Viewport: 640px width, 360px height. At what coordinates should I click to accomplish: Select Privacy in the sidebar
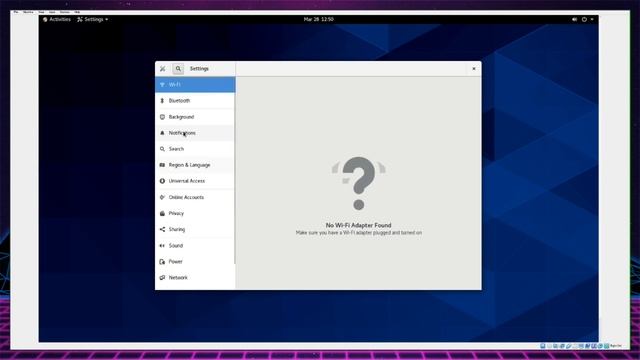(x=195, y=213)
